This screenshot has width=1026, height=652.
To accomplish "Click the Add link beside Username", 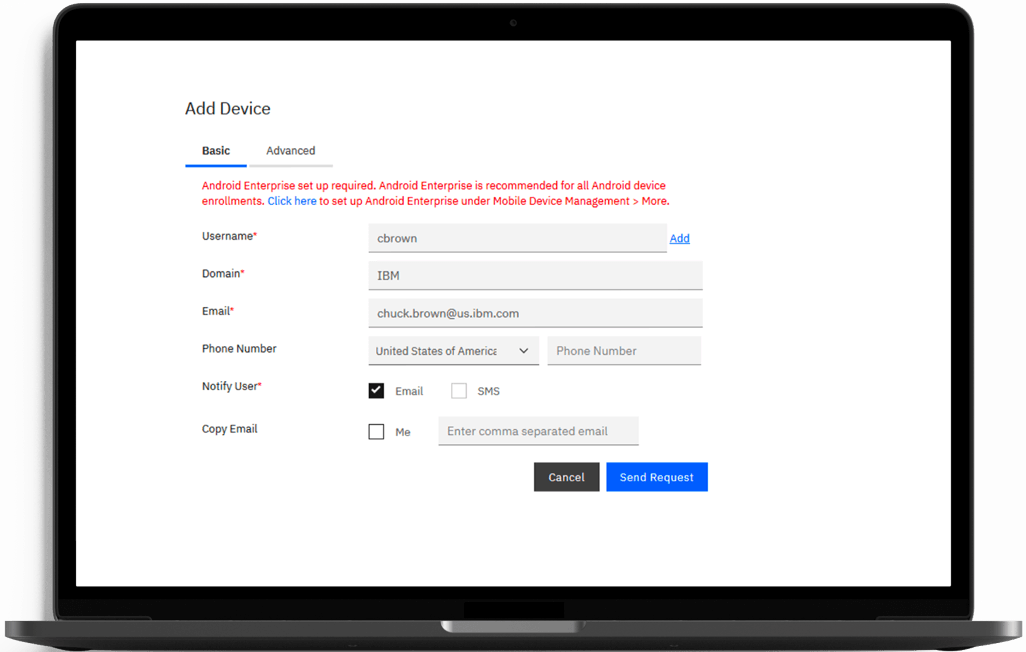I will [x=679, y=238].
